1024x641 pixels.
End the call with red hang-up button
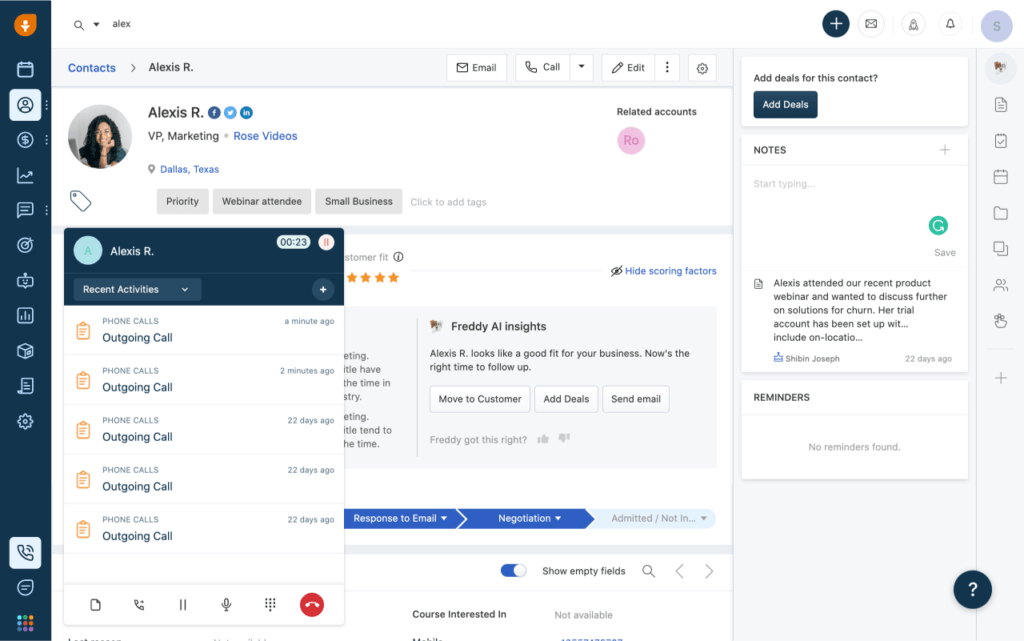[x=312, y=604]
